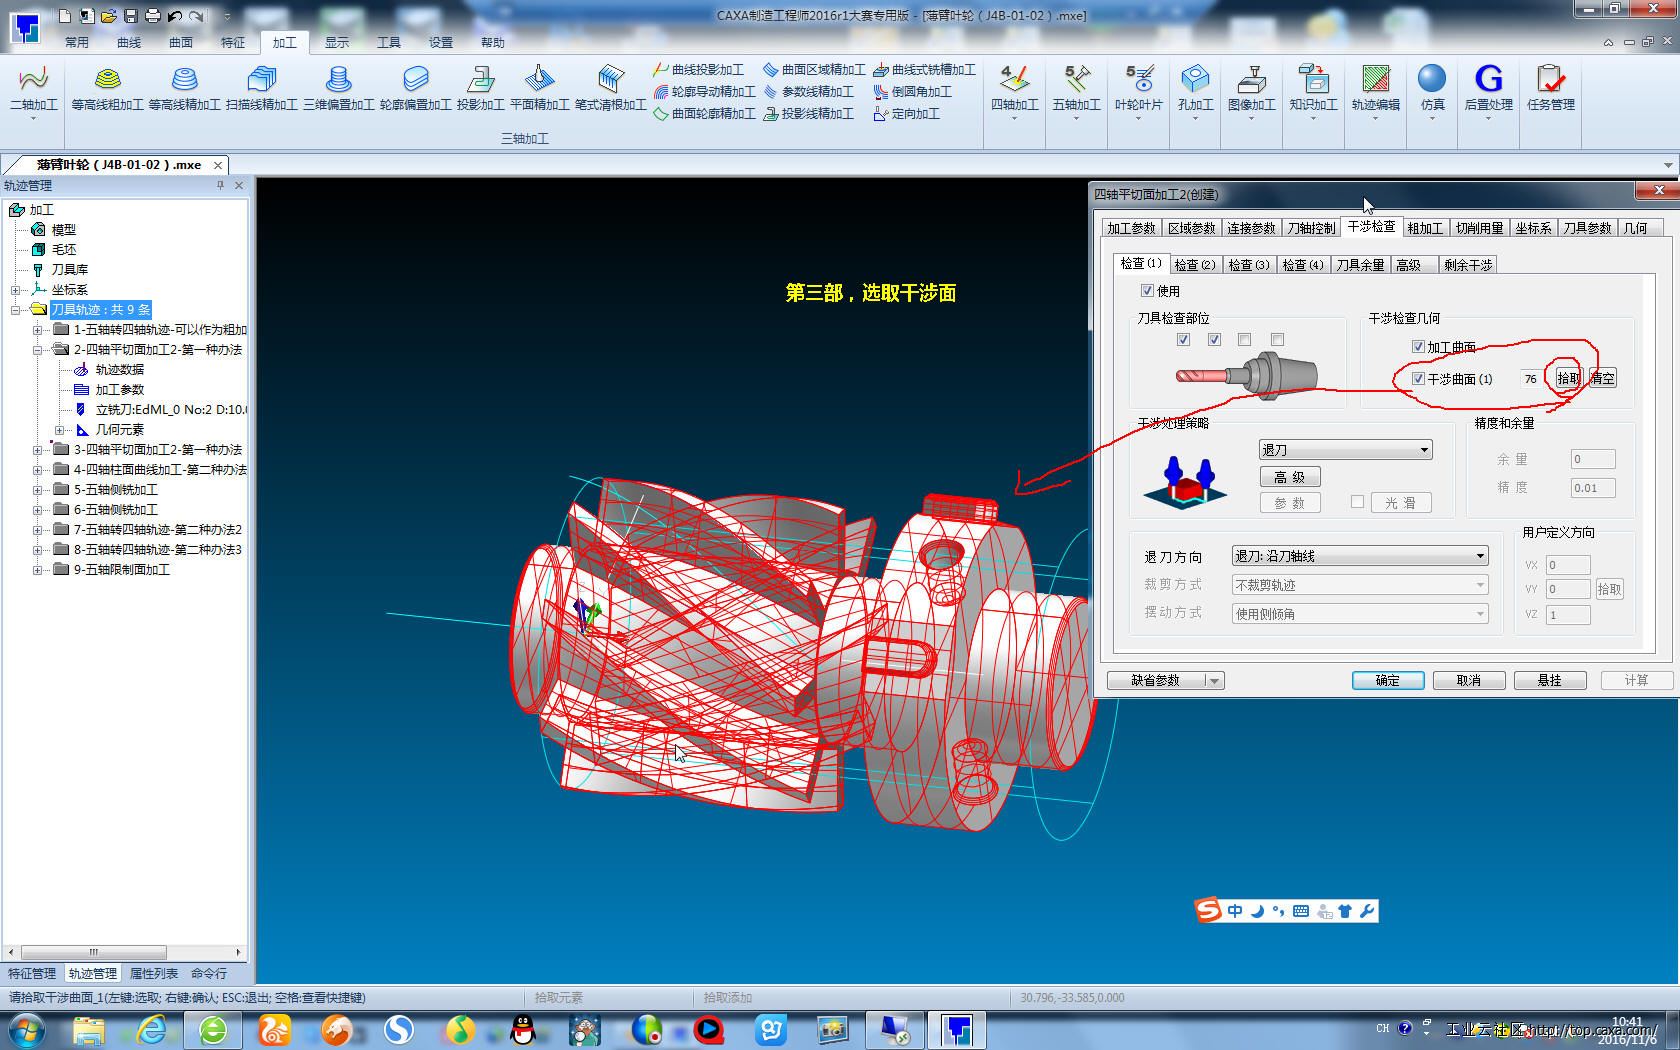Click the 叶轮叶片 machining icon
The image size is (1680, 1050).
[x=1138, y=80]
